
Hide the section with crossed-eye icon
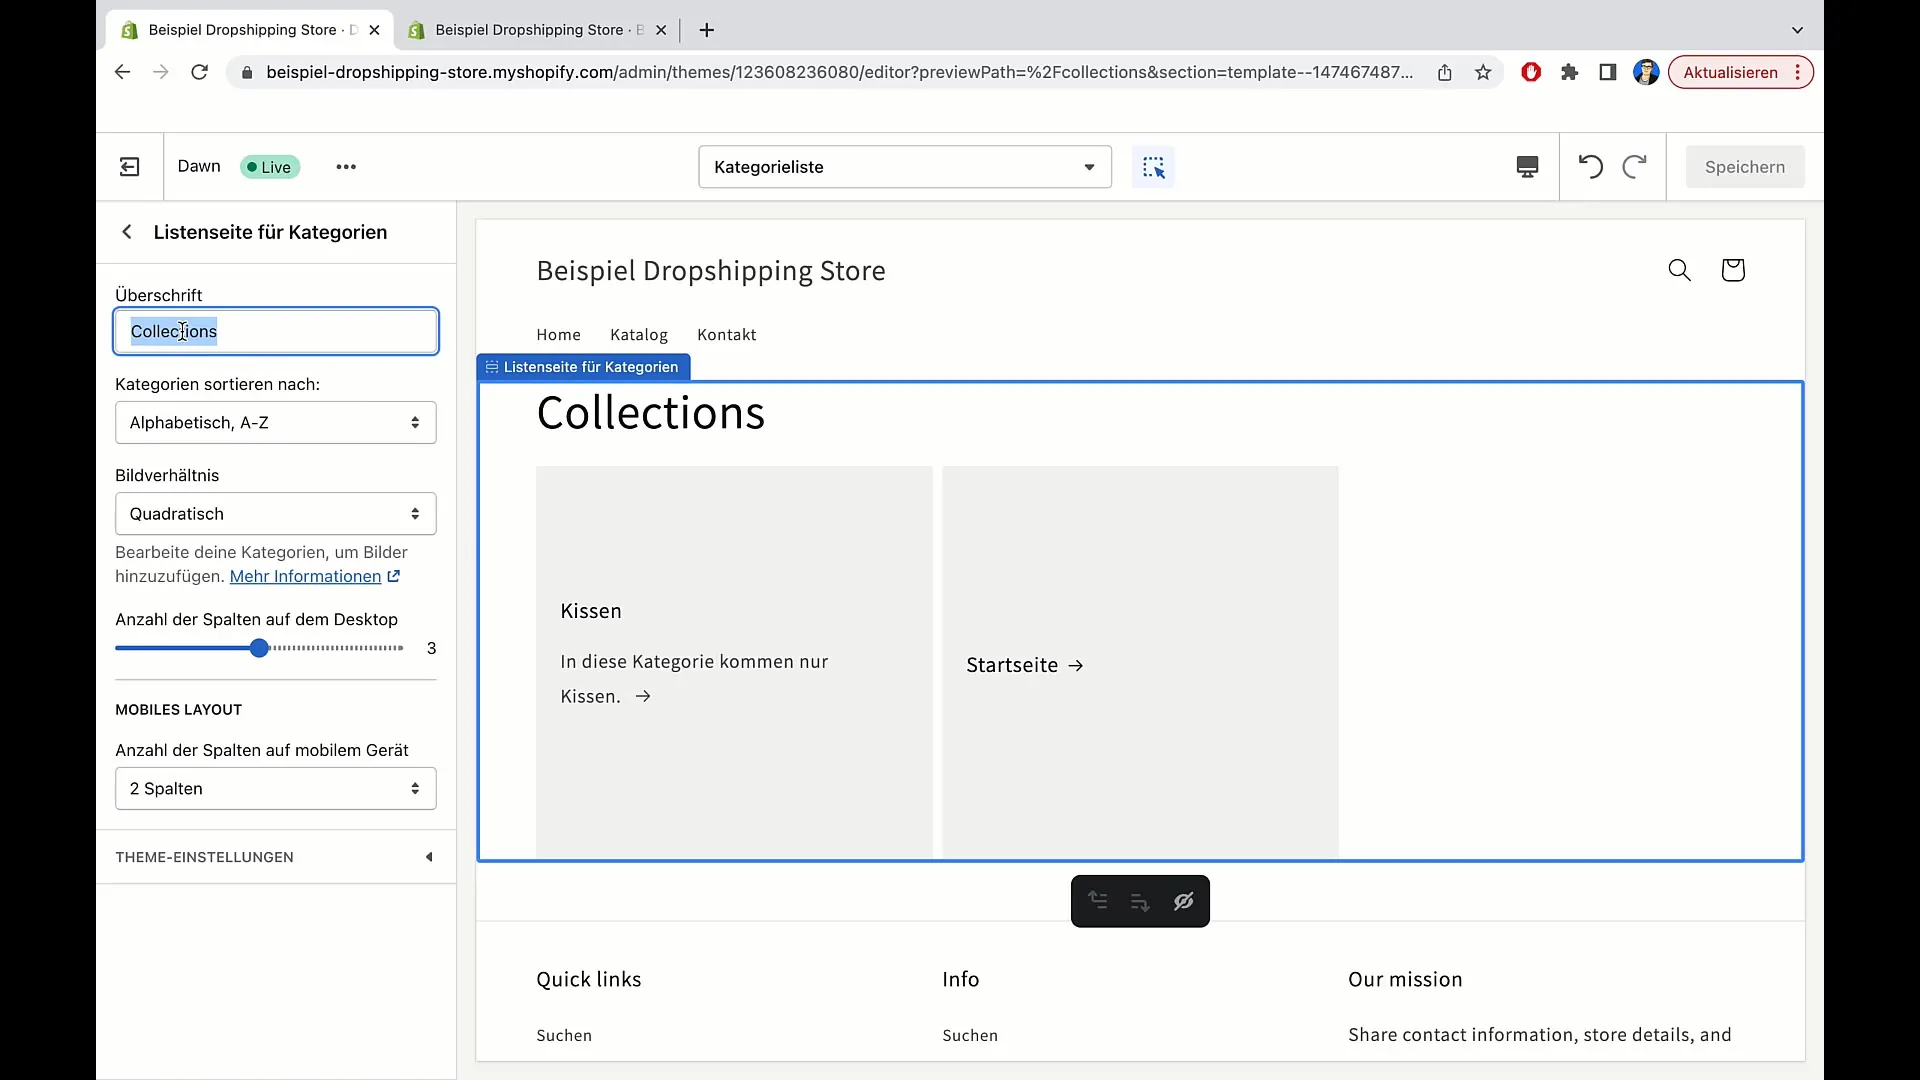1183,901
